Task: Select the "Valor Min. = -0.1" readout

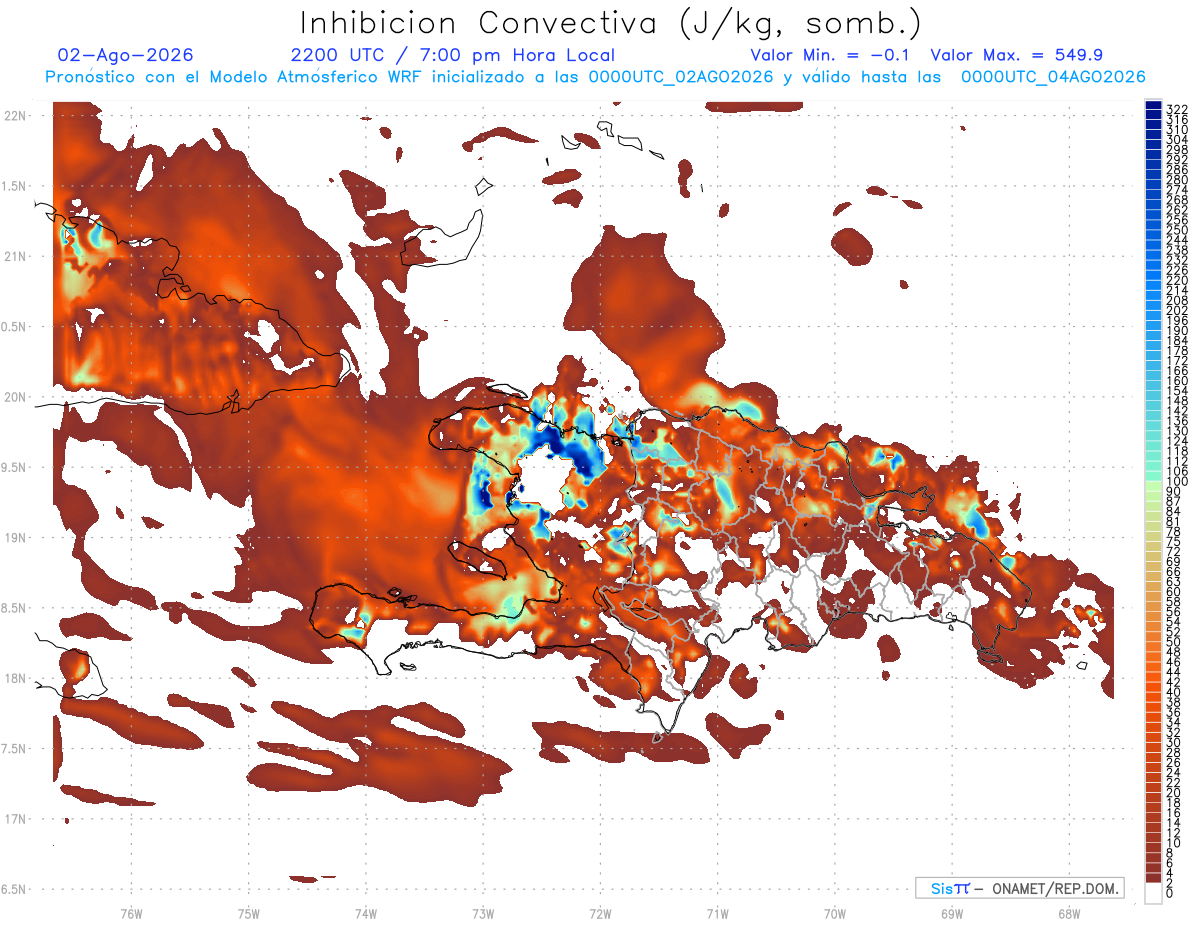Action: click(x=831, y=55)
